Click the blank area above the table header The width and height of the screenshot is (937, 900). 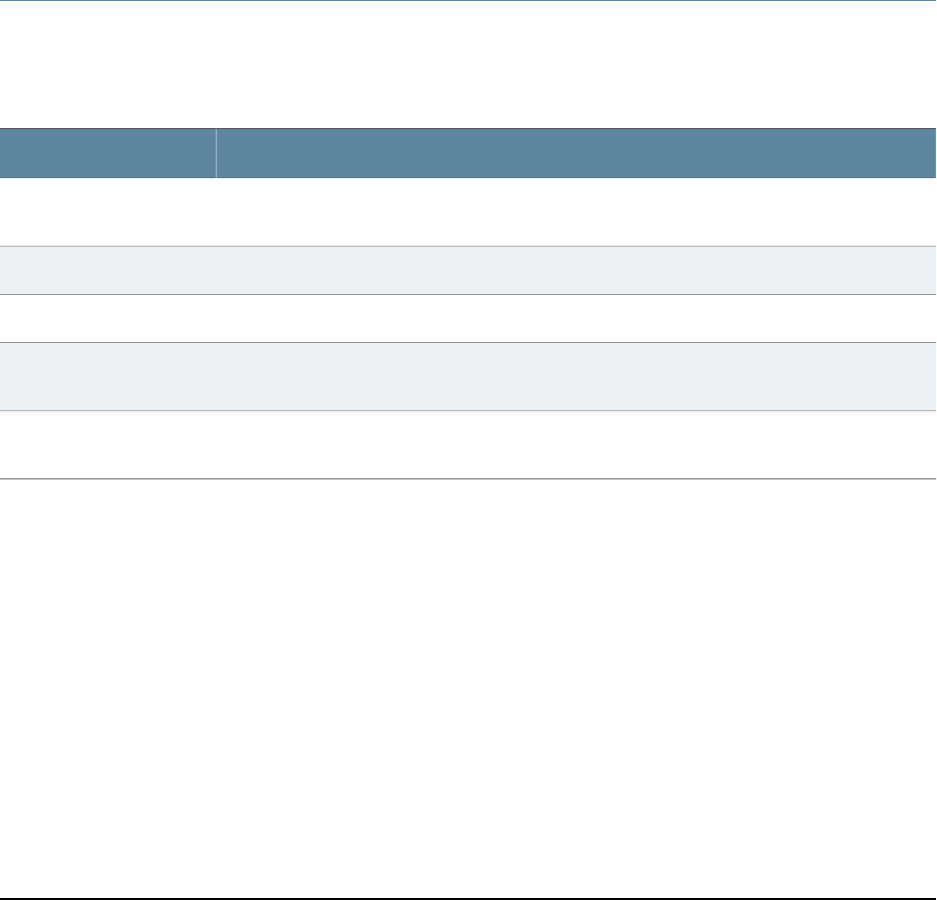(x=468, y=65)
